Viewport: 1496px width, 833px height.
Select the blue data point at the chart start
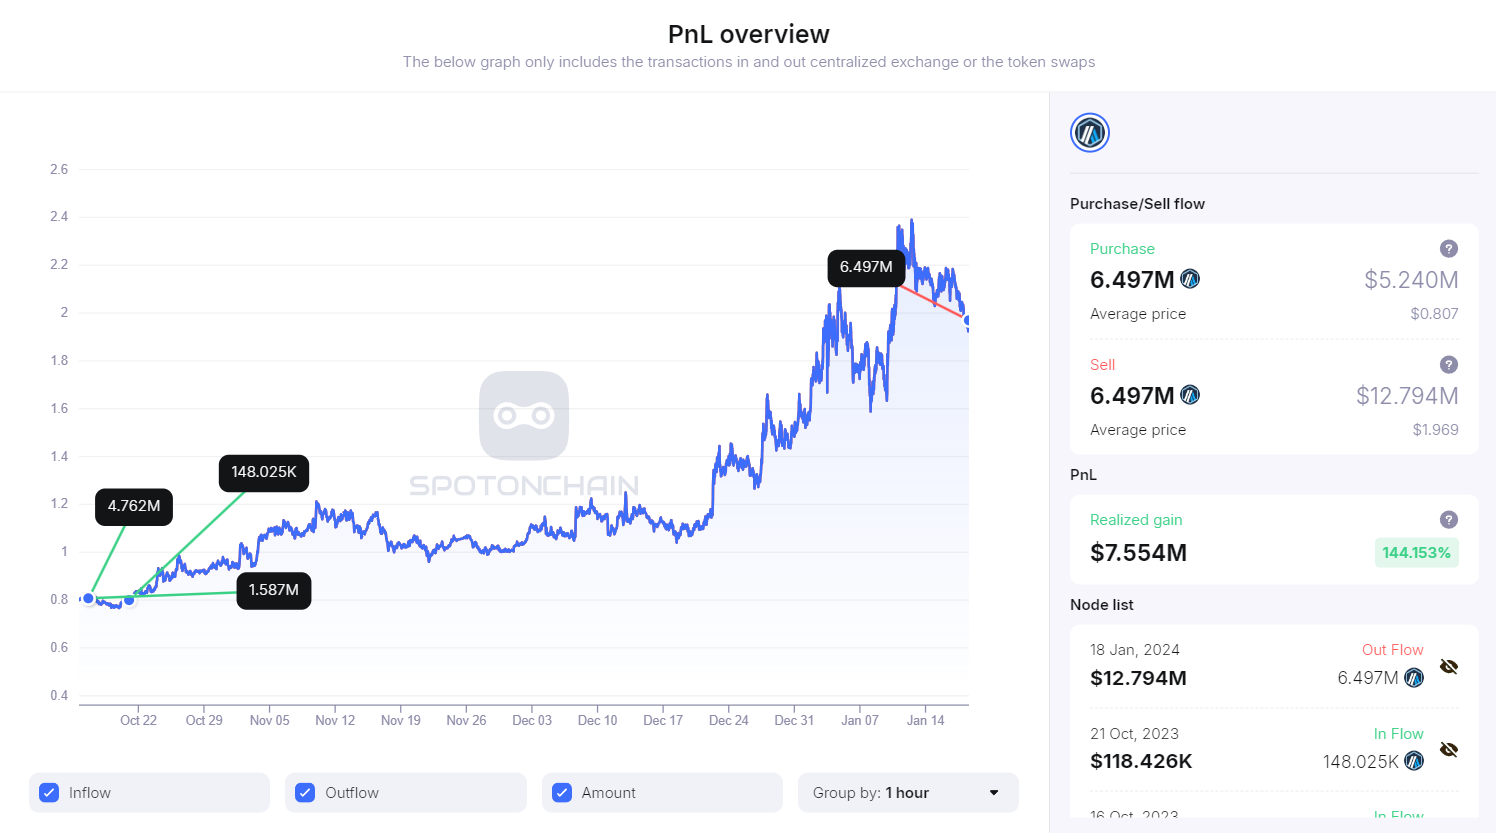coord(88,598)
